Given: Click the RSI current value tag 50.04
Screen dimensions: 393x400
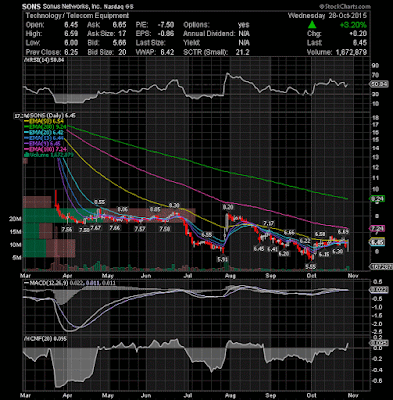Looking at the screenshot, I should 380,85.
